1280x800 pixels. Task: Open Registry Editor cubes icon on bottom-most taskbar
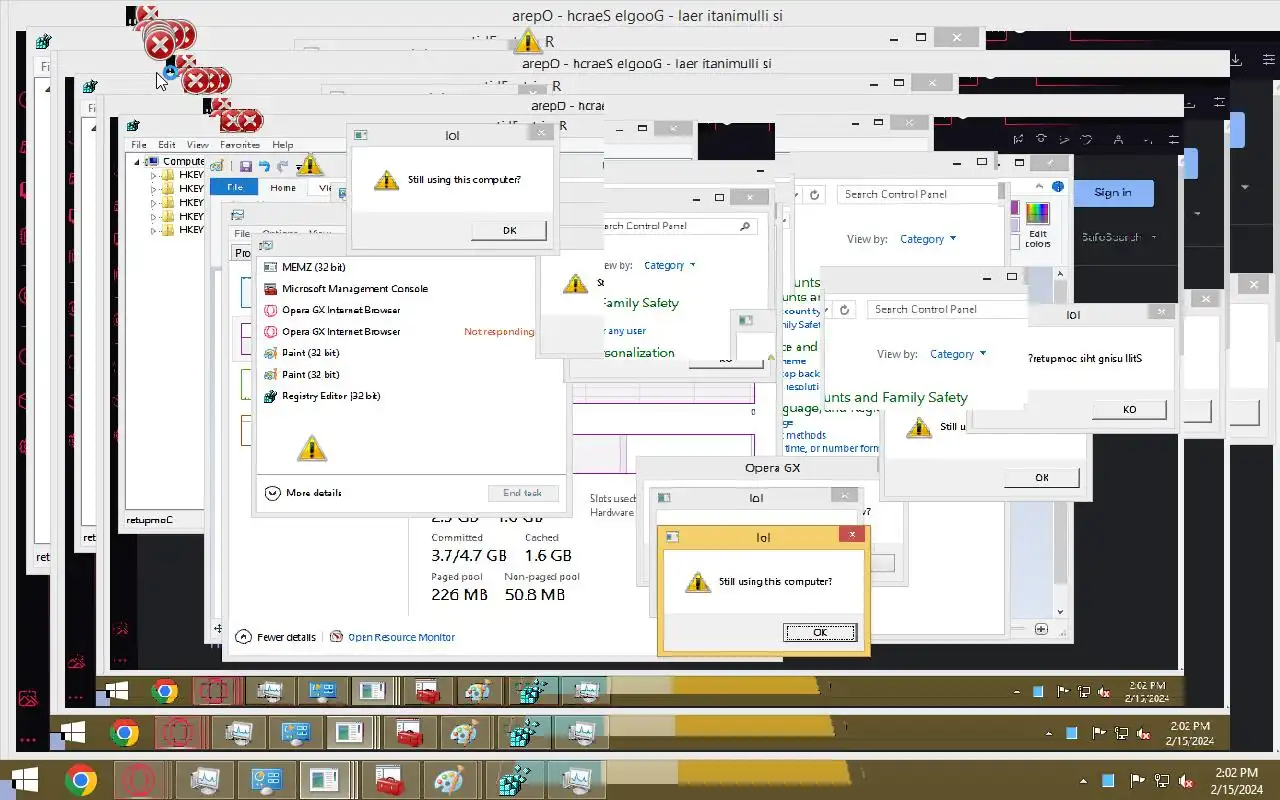(514, 779)
